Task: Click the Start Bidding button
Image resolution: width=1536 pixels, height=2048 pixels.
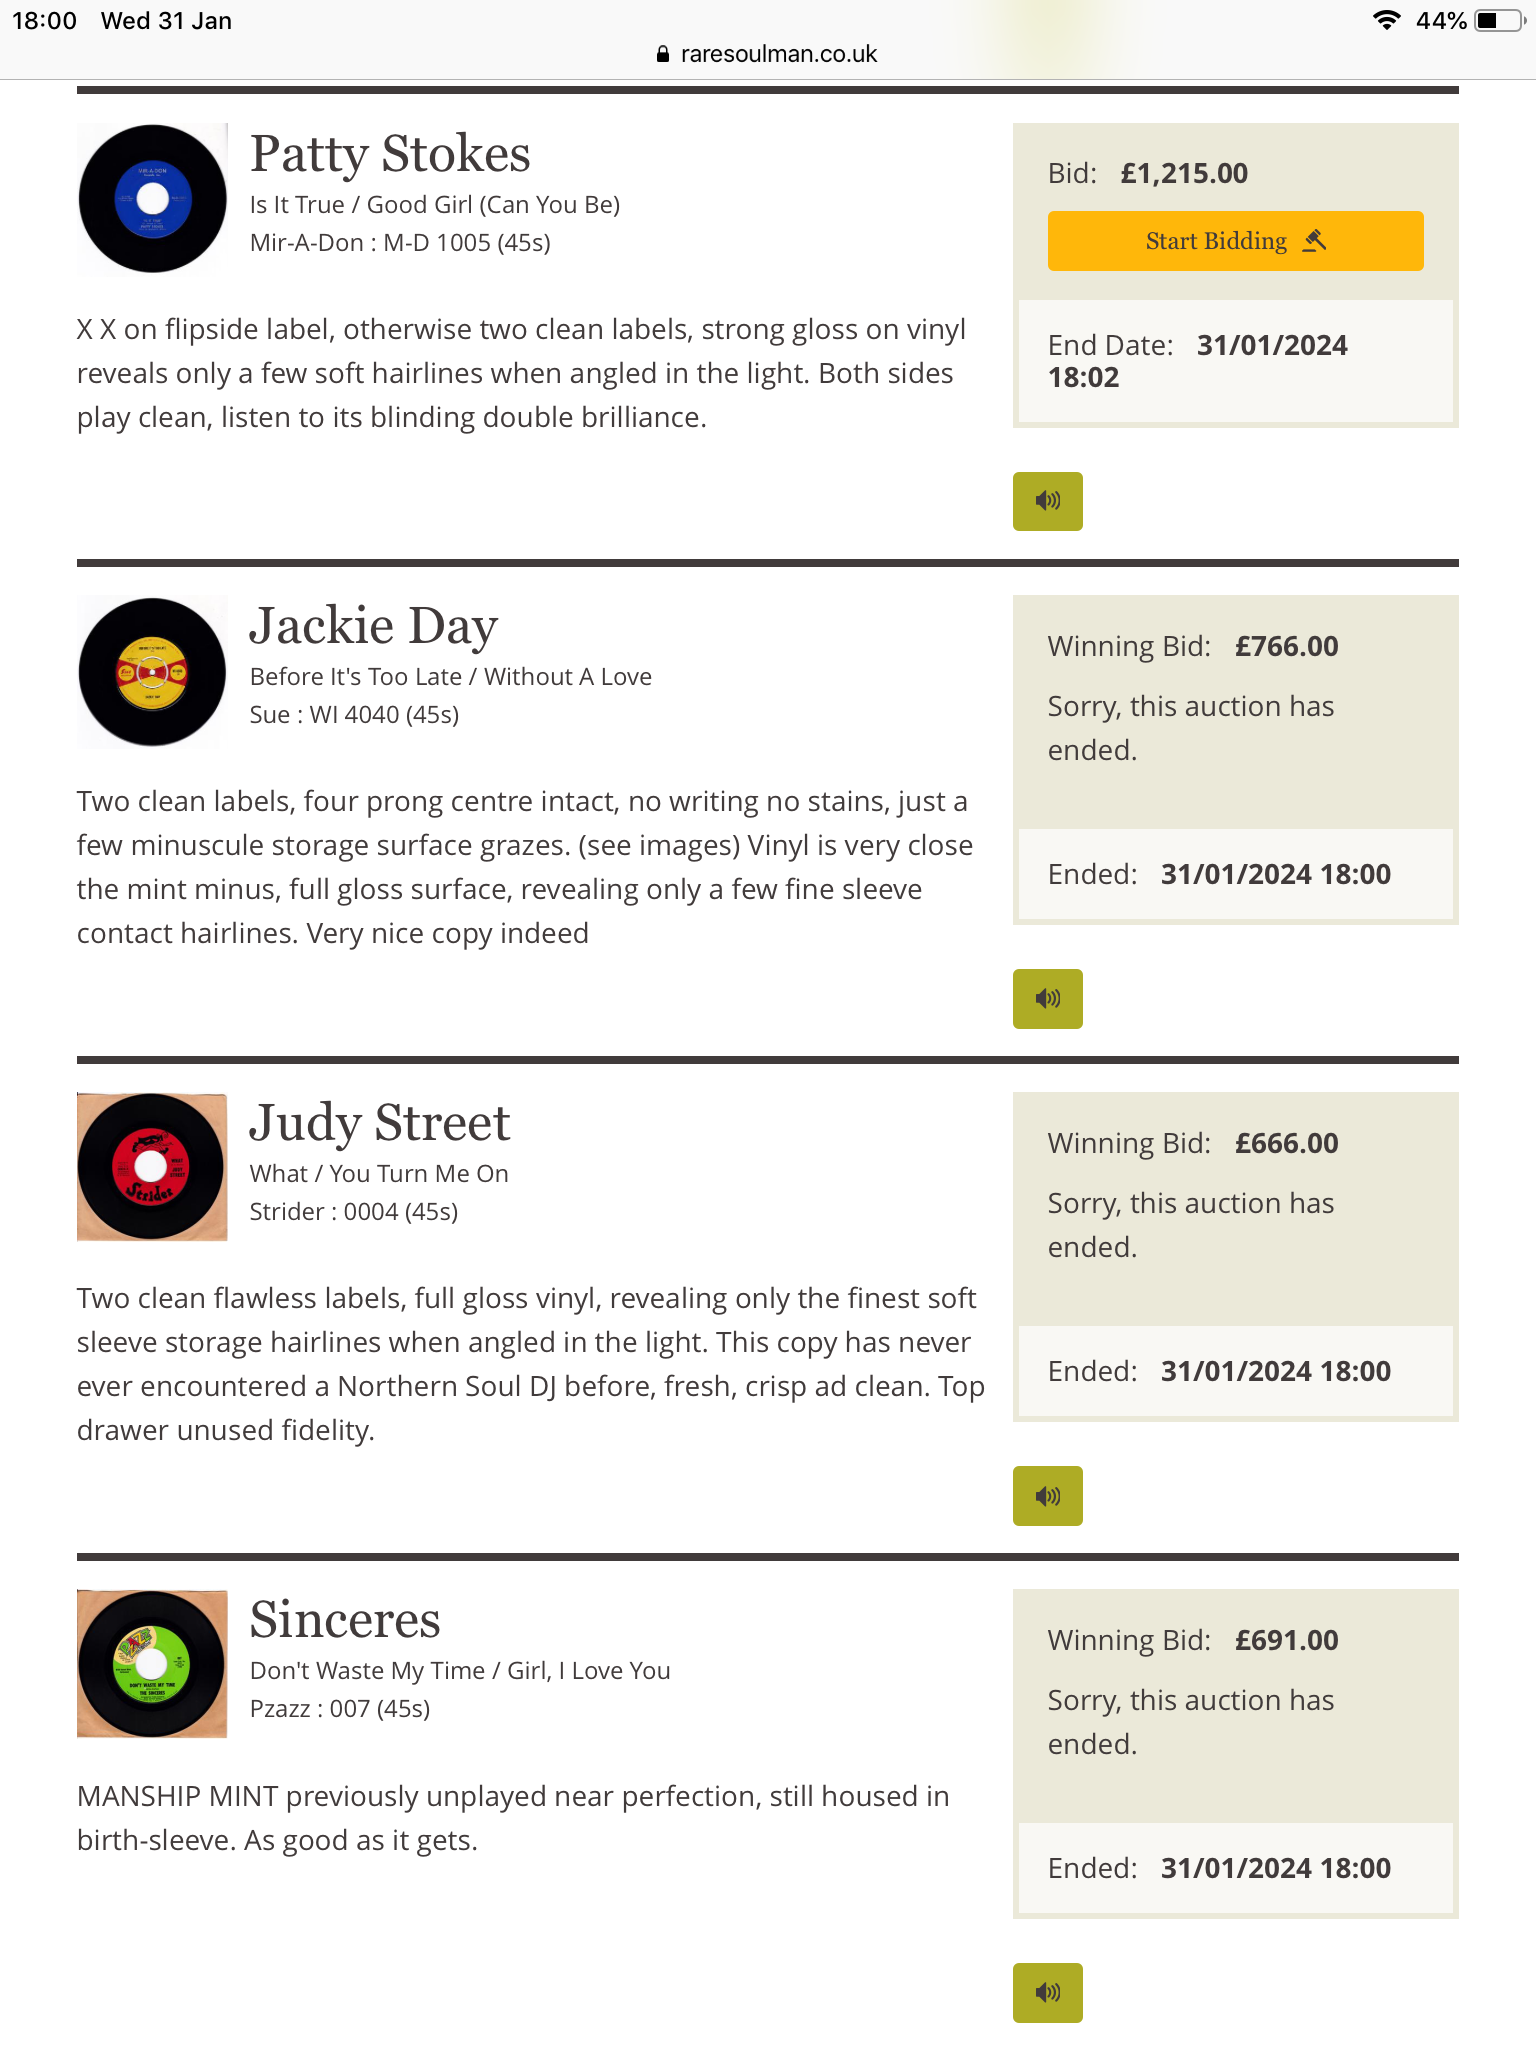Action: (x=1235, y=241)
